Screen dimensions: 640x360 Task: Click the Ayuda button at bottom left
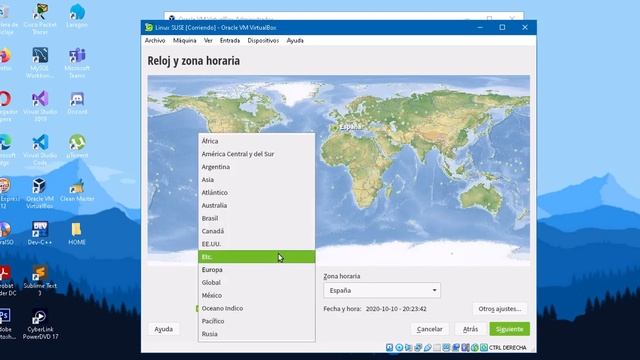tap(163, 329)
